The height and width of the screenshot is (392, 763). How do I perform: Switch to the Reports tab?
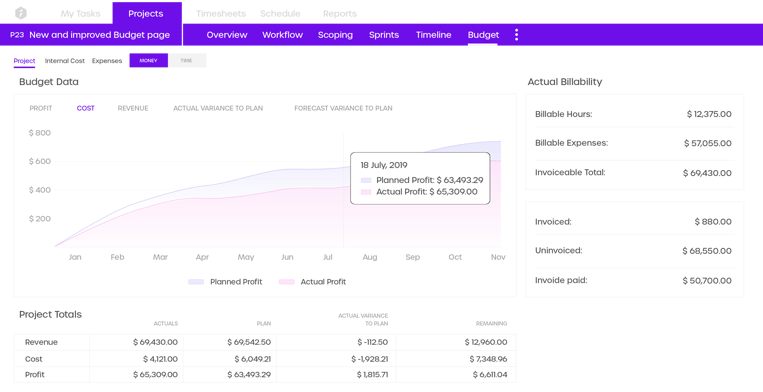tap(340, 14)
